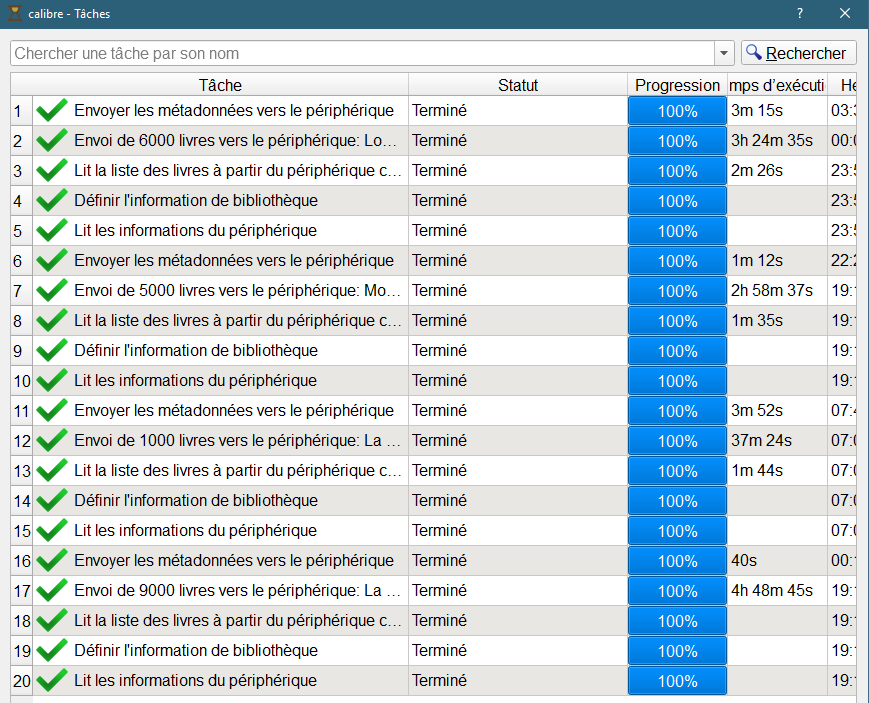This screenshot has width=869, height=703.
Task: Click the execution time '3m 52s'
Action: coord(756,410)
